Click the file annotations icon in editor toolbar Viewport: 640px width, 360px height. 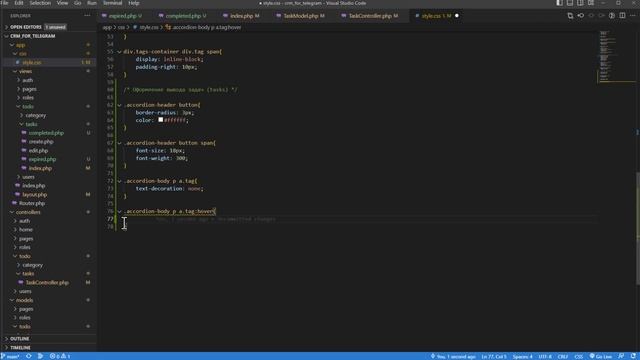580,16
